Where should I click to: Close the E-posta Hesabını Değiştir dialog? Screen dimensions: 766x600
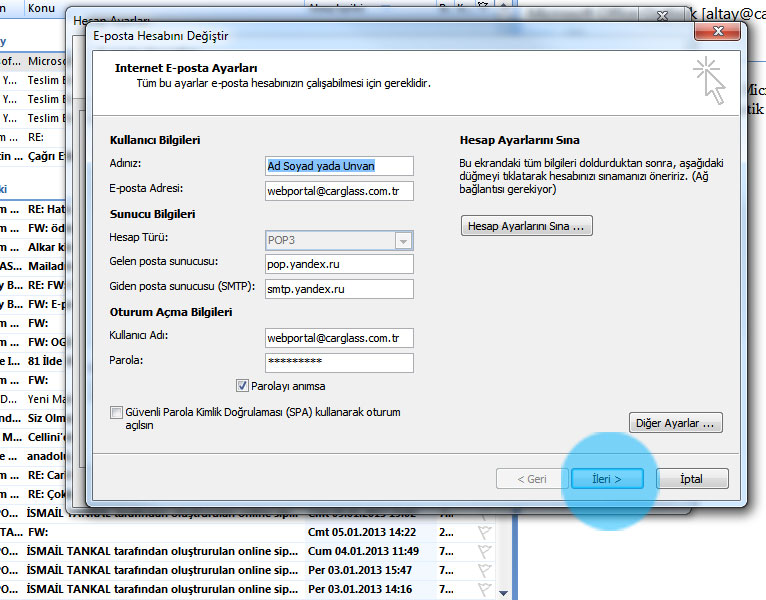(718, 31)
